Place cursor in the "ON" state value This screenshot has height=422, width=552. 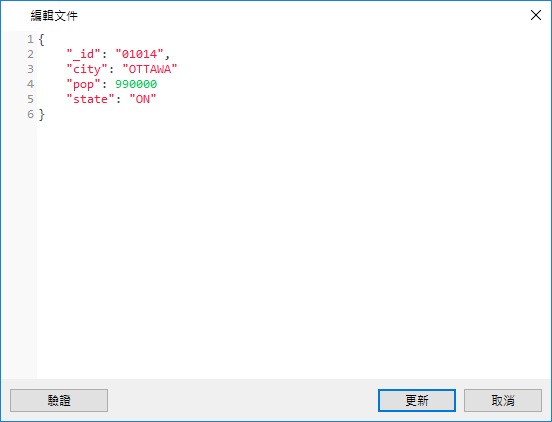coord(143,99)
